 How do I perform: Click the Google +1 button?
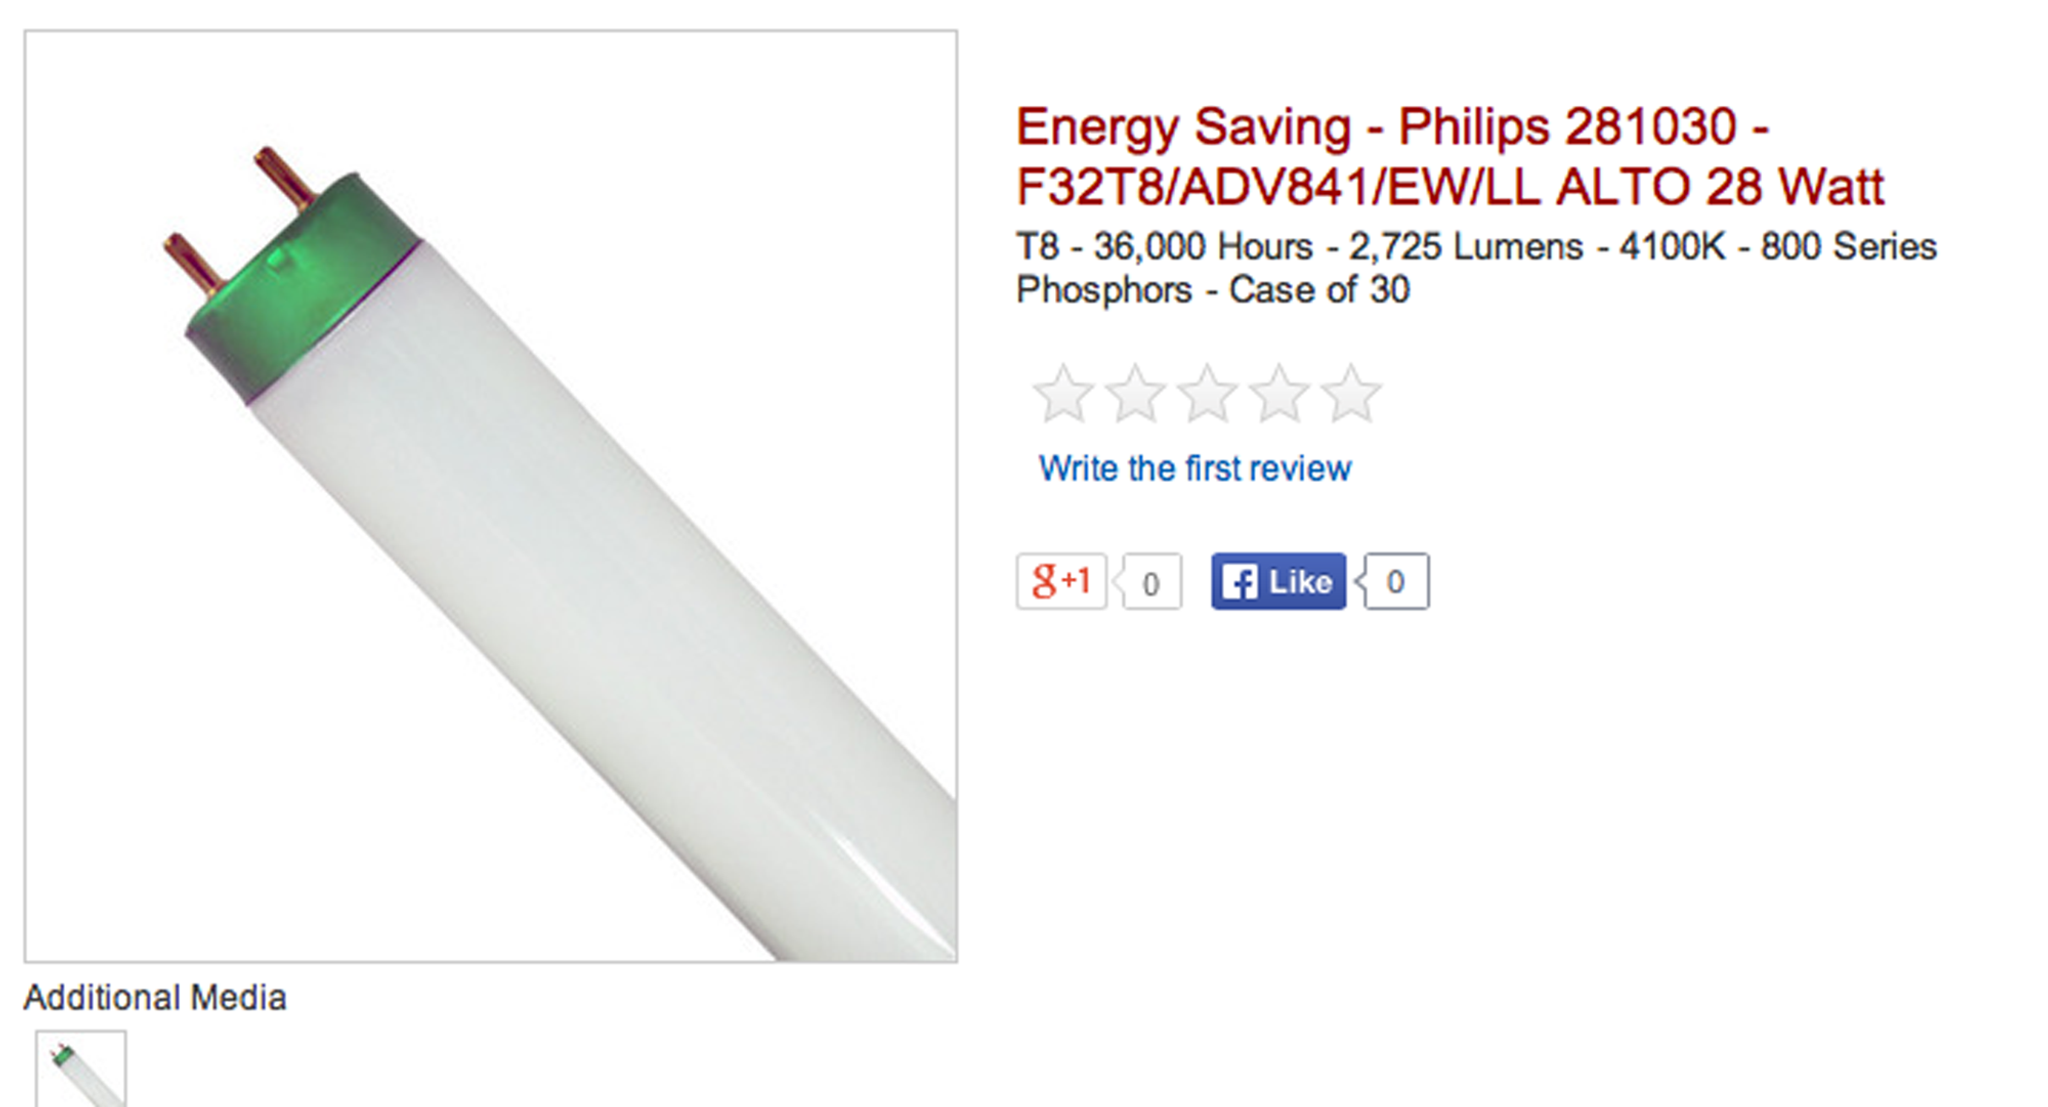point(1061,581)
